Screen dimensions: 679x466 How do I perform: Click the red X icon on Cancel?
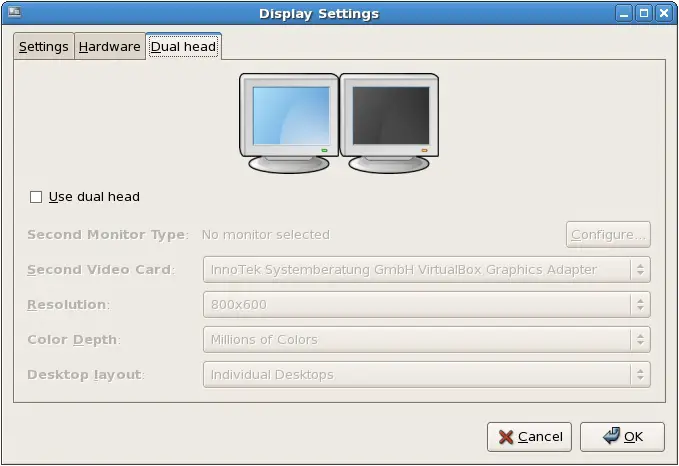coord(506,437)
